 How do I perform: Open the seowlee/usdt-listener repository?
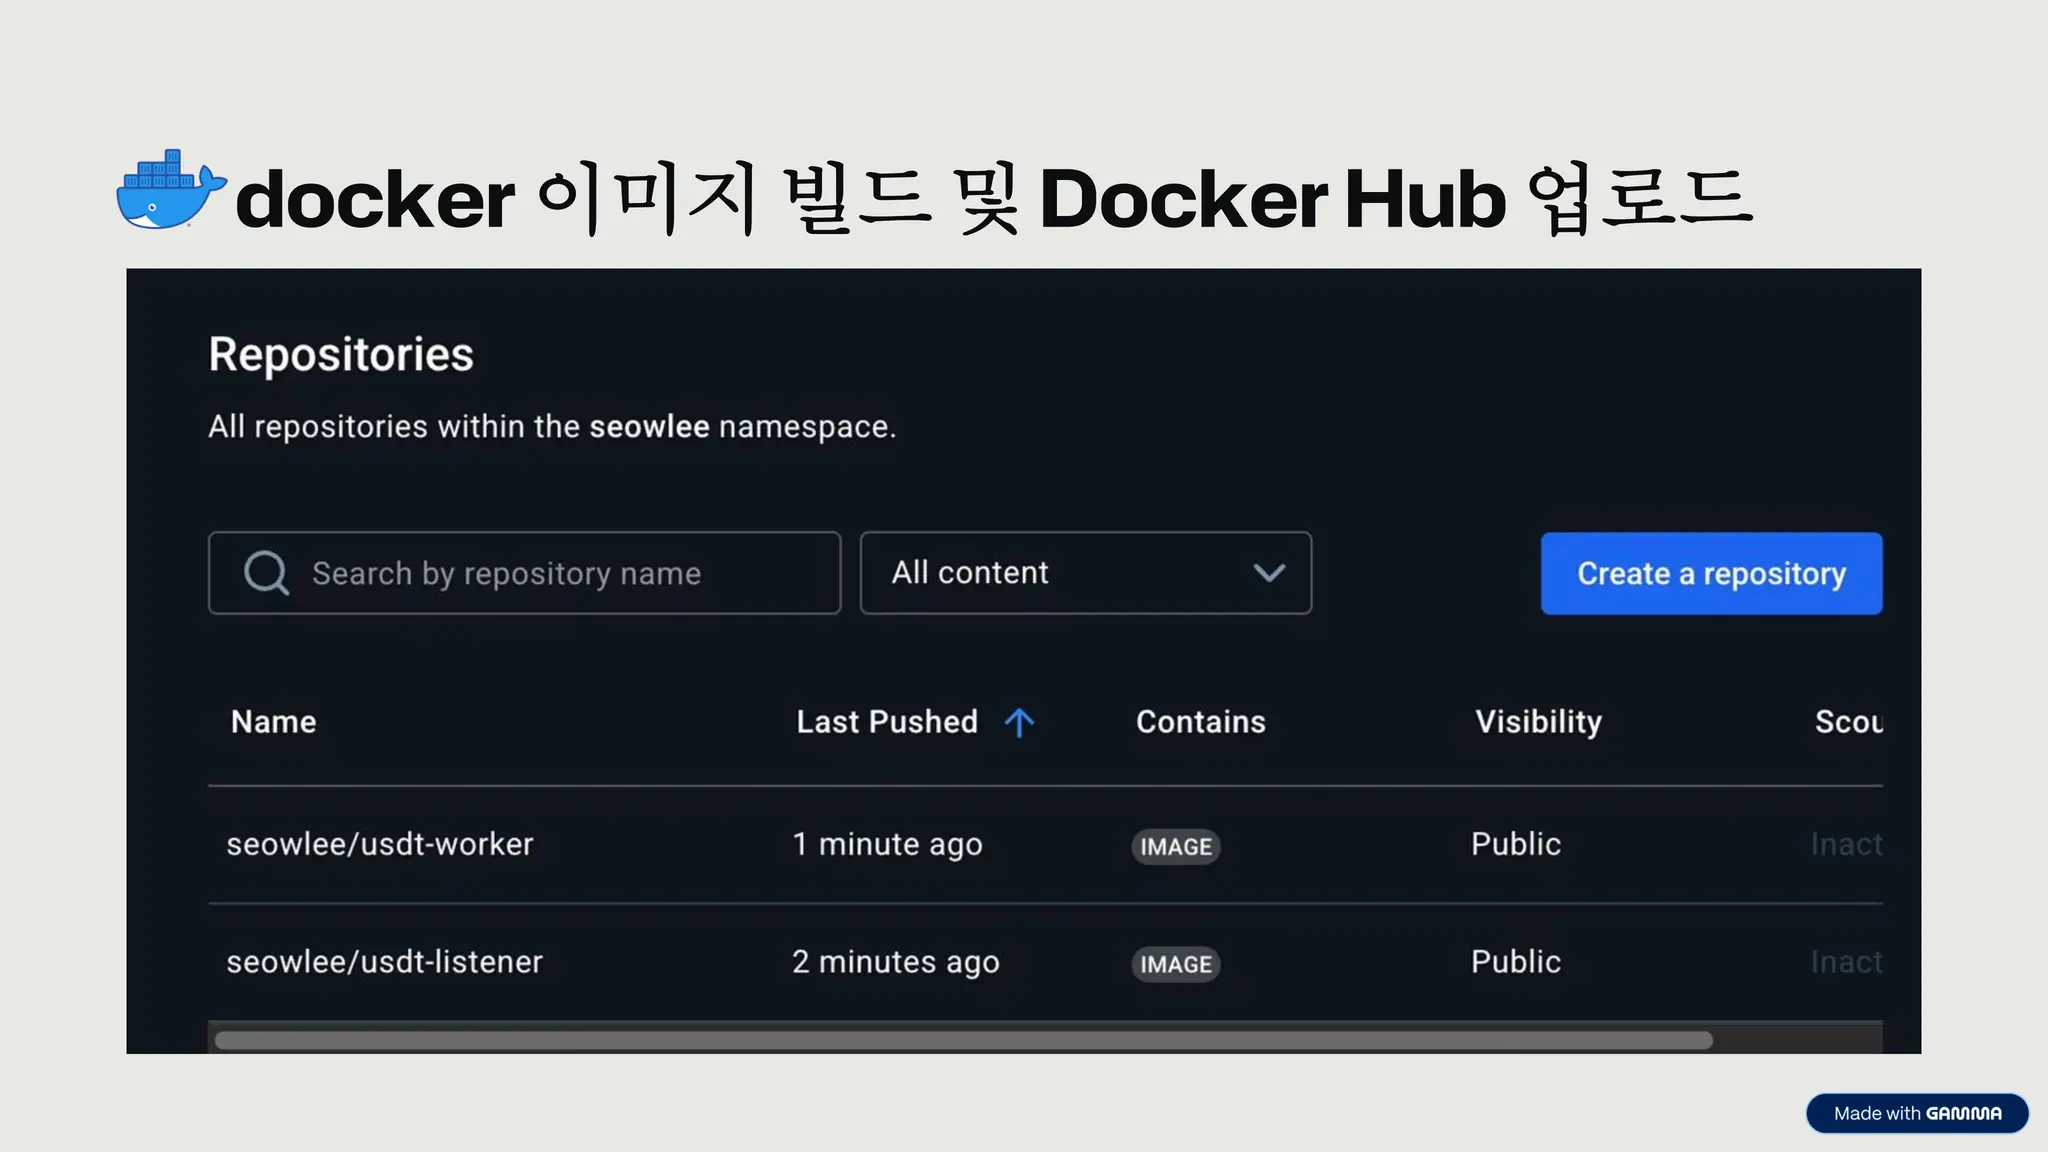click(x=385, y=962)
